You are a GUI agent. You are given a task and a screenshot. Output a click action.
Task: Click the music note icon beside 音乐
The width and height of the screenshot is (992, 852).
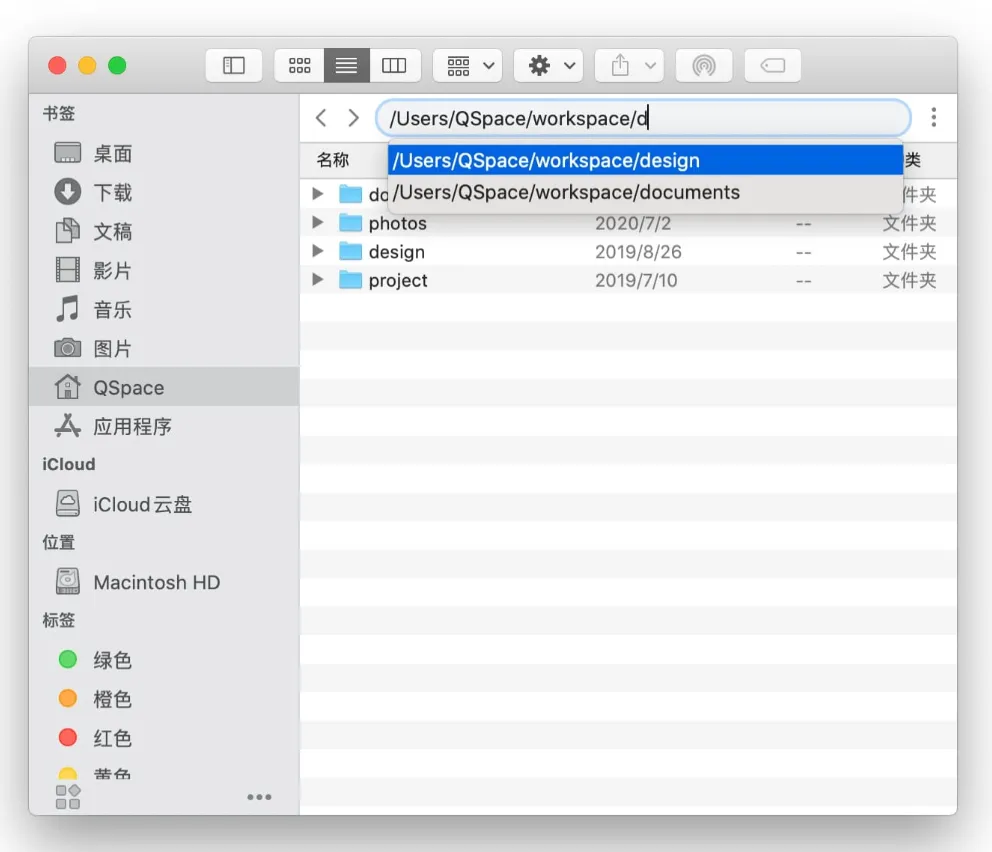pyautogui.click(x=68, y=309)
